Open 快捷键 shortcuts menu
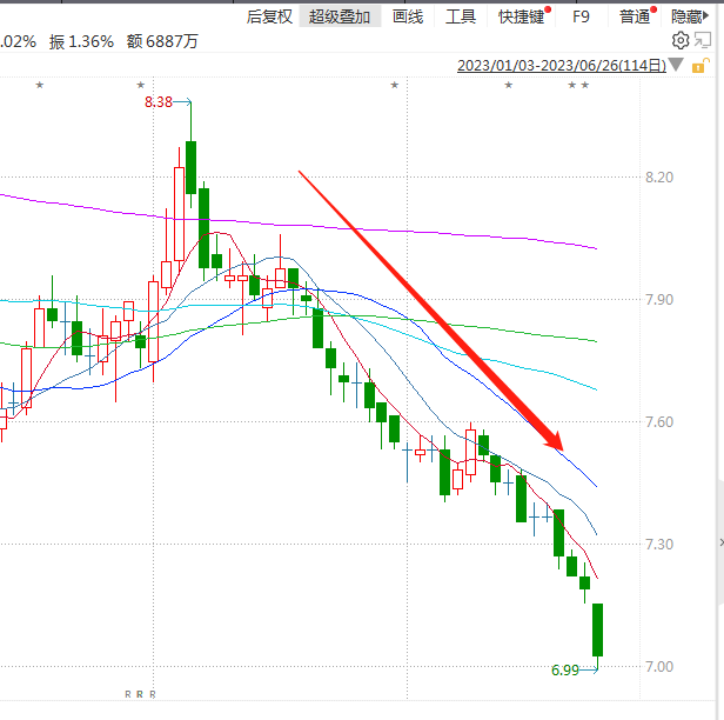Screen dimensions: 724x720 521,17
